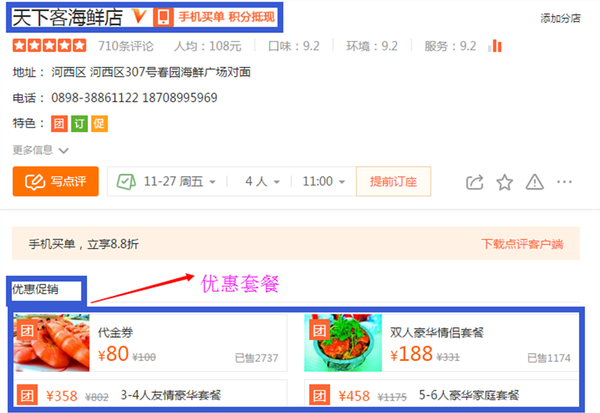Click the shrimp 代金券 deal thumbnail
The width and height of the screenshot is (600, 413).
coord(52,343)
